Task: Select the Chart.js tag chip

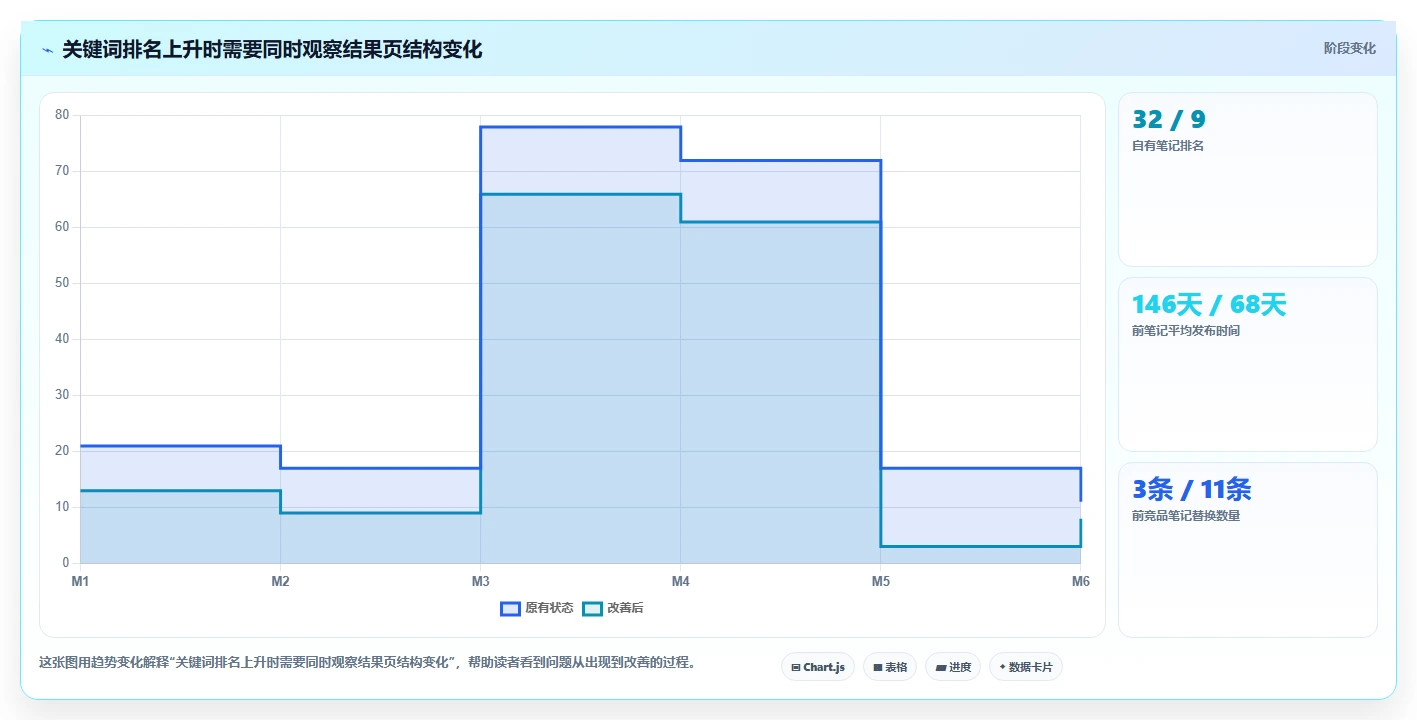Action: pos(818,667)
